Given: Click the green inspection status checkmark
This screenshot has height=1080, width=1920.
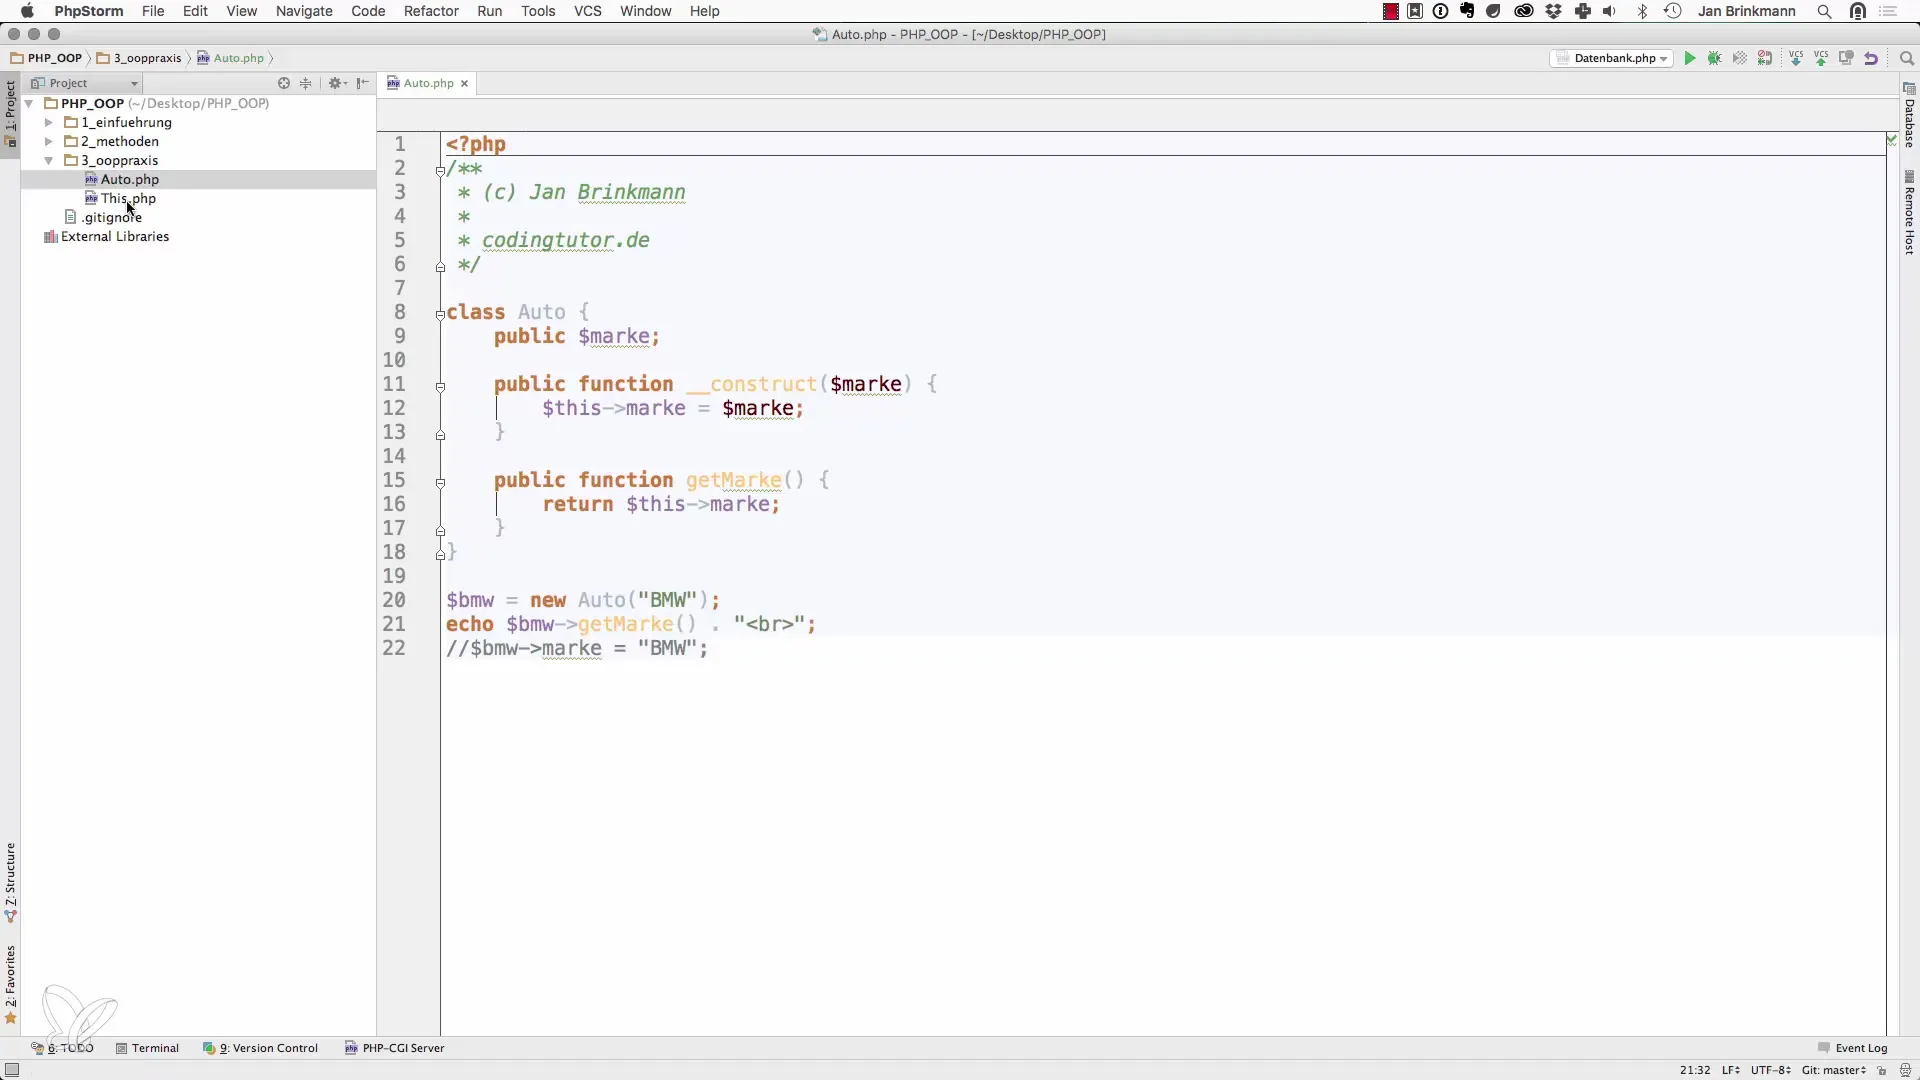Looking at the screenshot, I should click(1892, 139).
